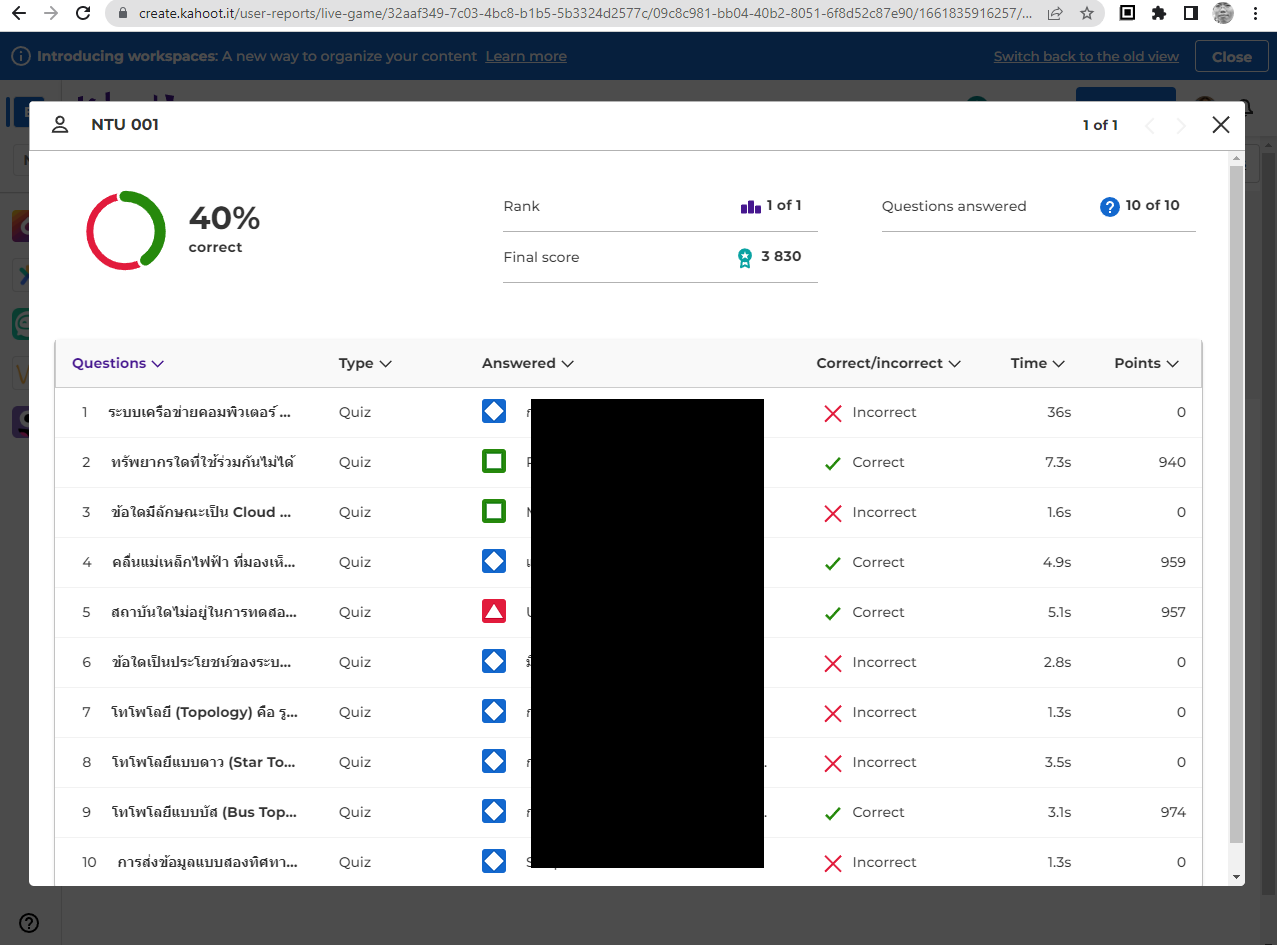This screenshot has width=1277, height=945.
Task: Click the green square answer icon in row 2
Action: point(494,462)
